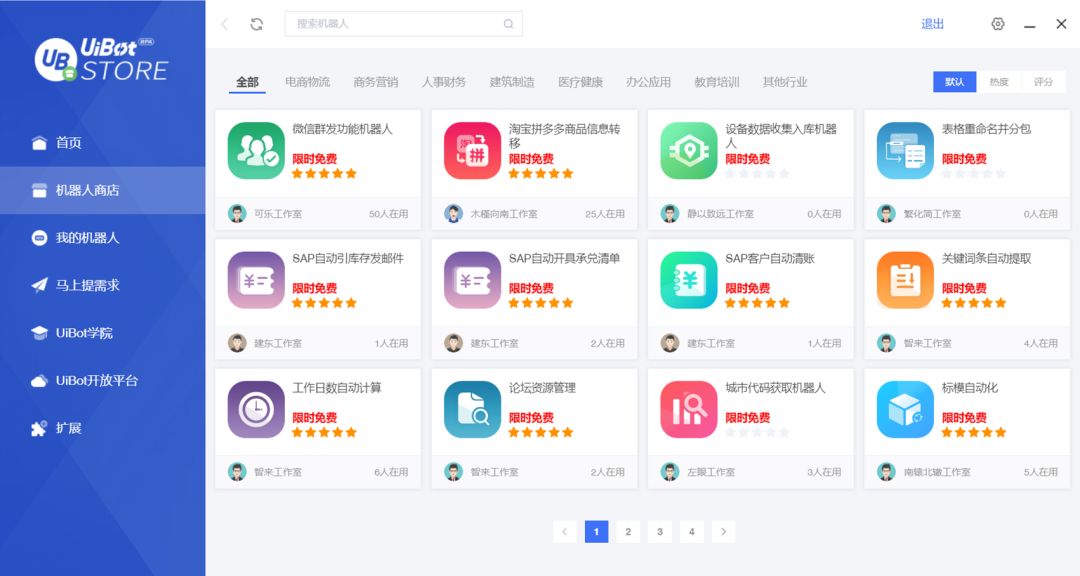Open settings via the gear icon
This screenshot has width=1080, height=576.
click(997, 24)
